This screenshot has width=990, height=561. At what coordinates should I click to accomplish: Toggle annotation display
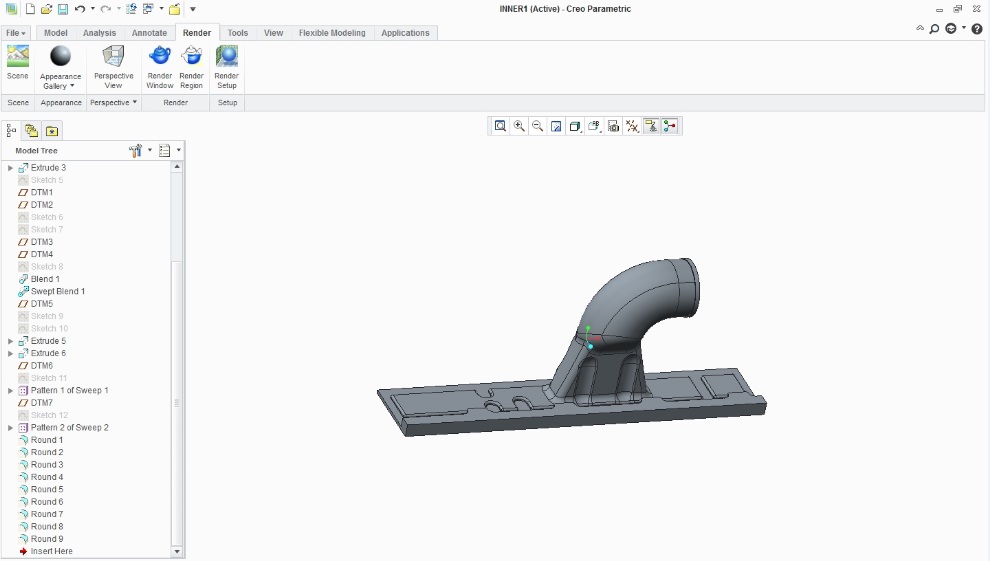point(651,126)
